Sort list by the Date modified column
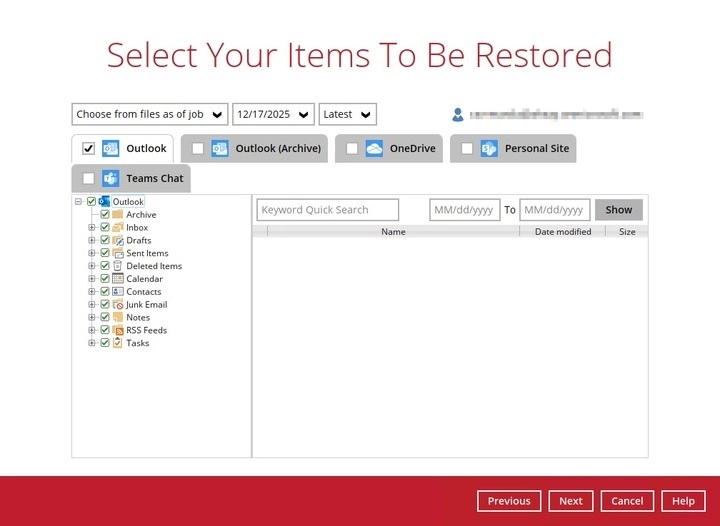 562,232
